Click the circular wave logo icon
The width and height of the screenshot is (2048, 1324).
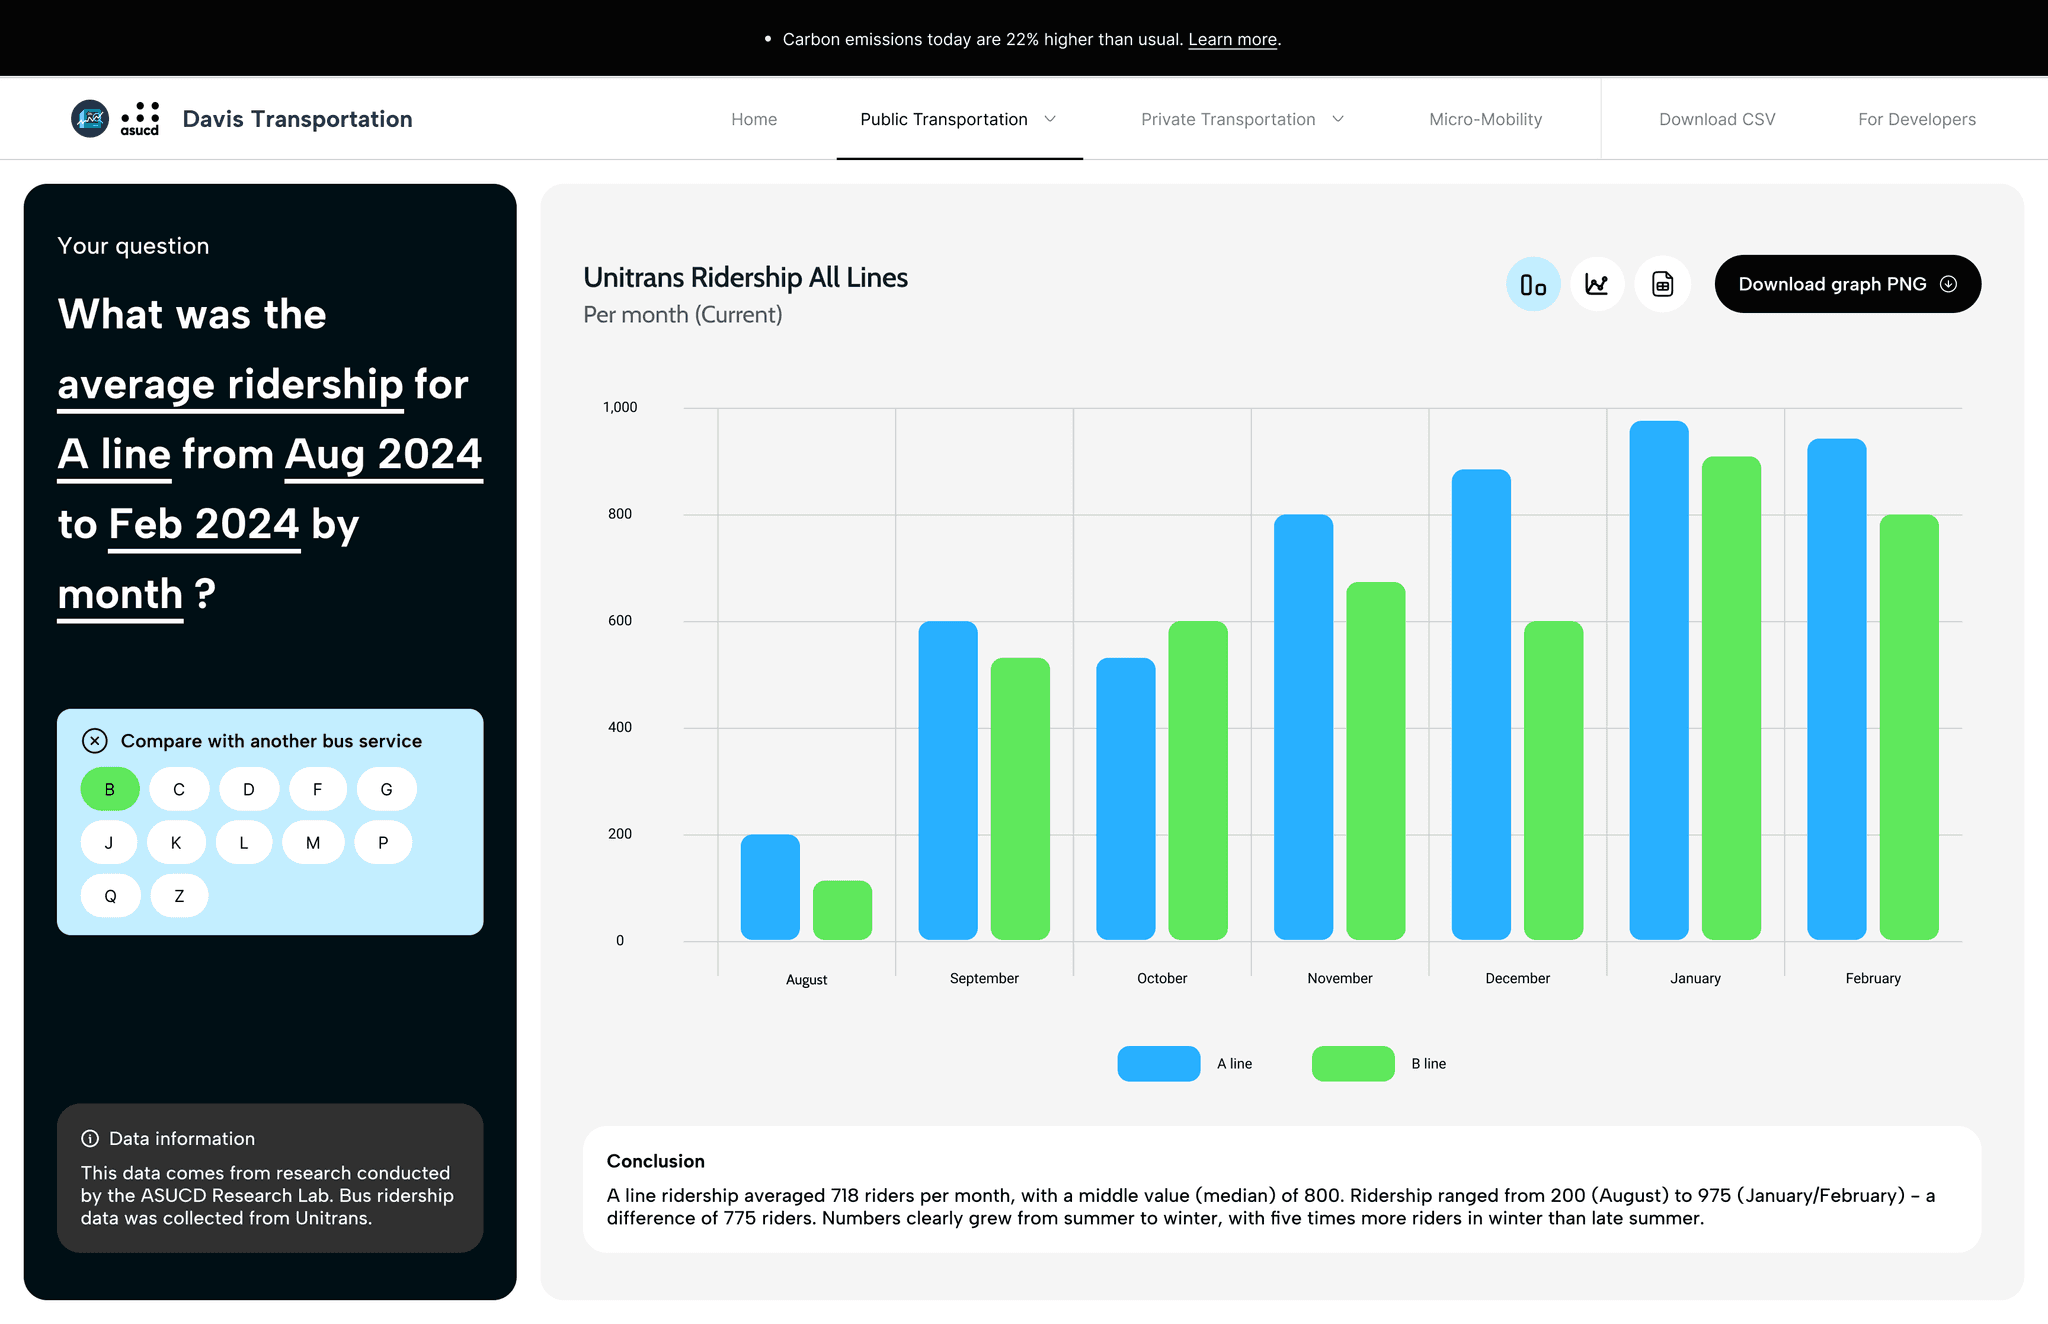tap(90, 118)
